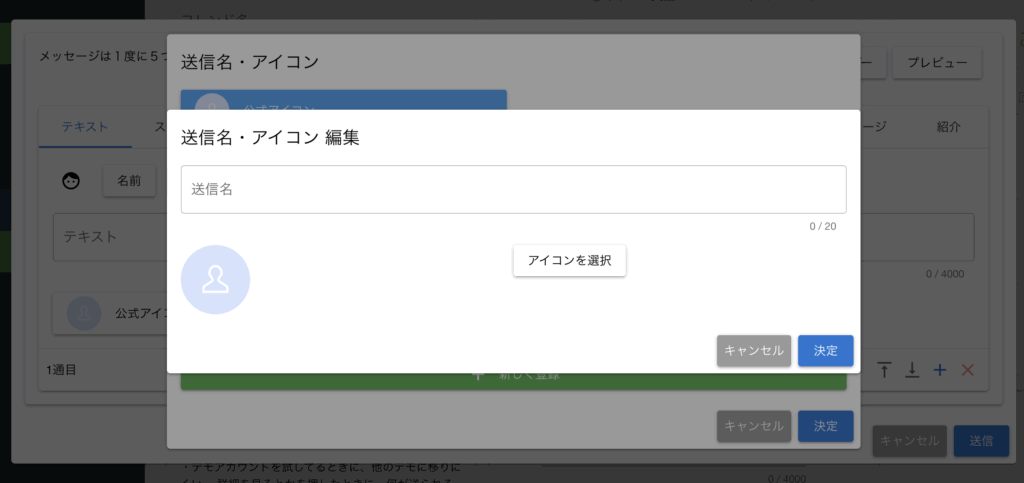Focus the 送信名 input field
The image size is (1024, 483).
click(513, 189)
